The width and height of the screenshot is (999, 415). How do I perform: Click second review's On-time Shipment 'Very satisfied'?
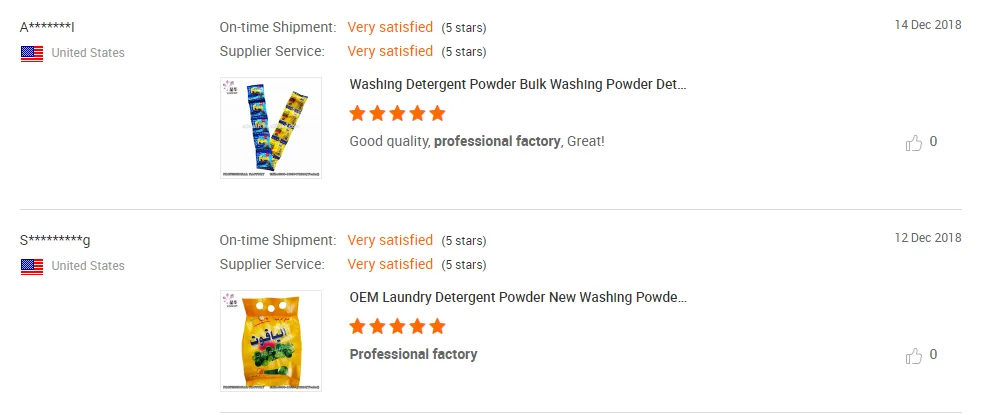(390, 240)
